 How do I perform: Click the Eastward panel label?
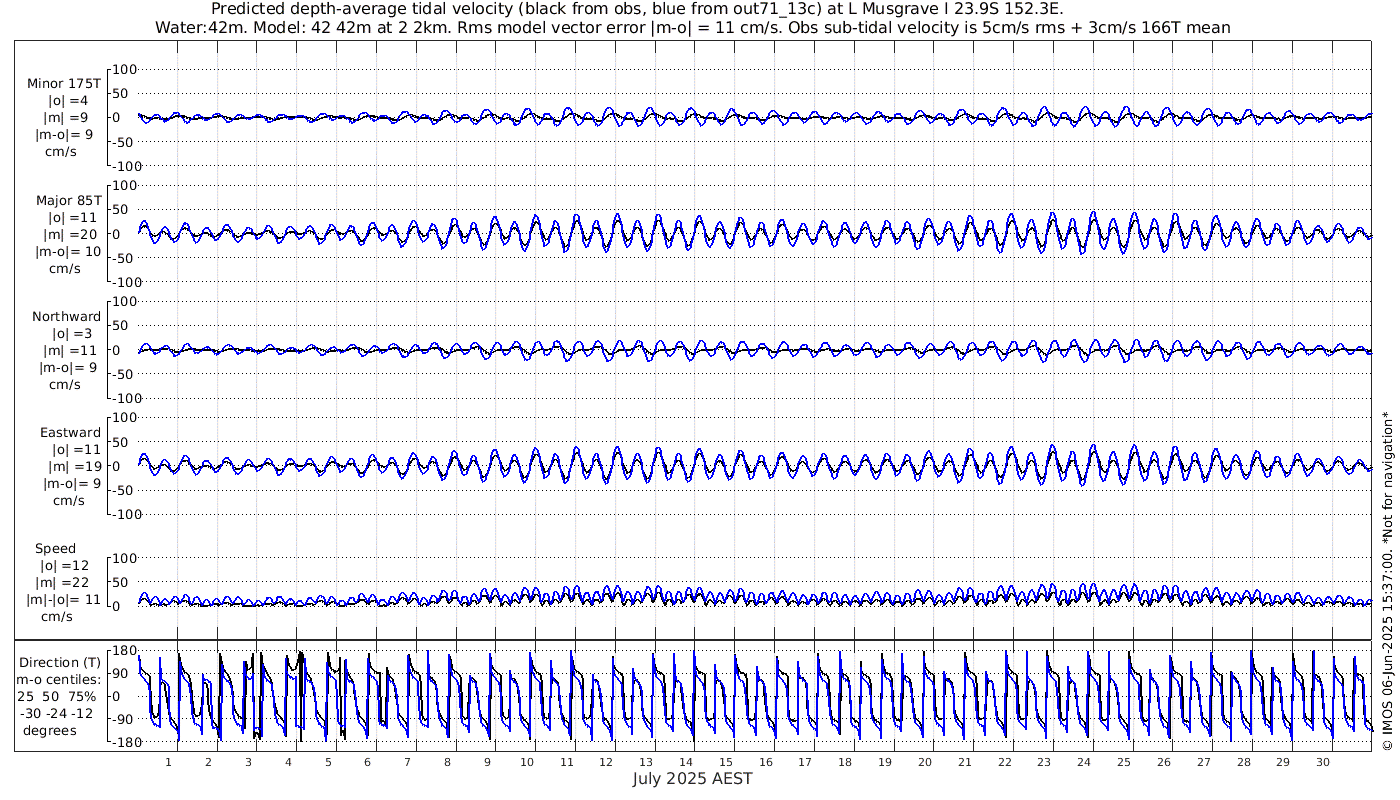pyautogui.click(x=70, y=432)
